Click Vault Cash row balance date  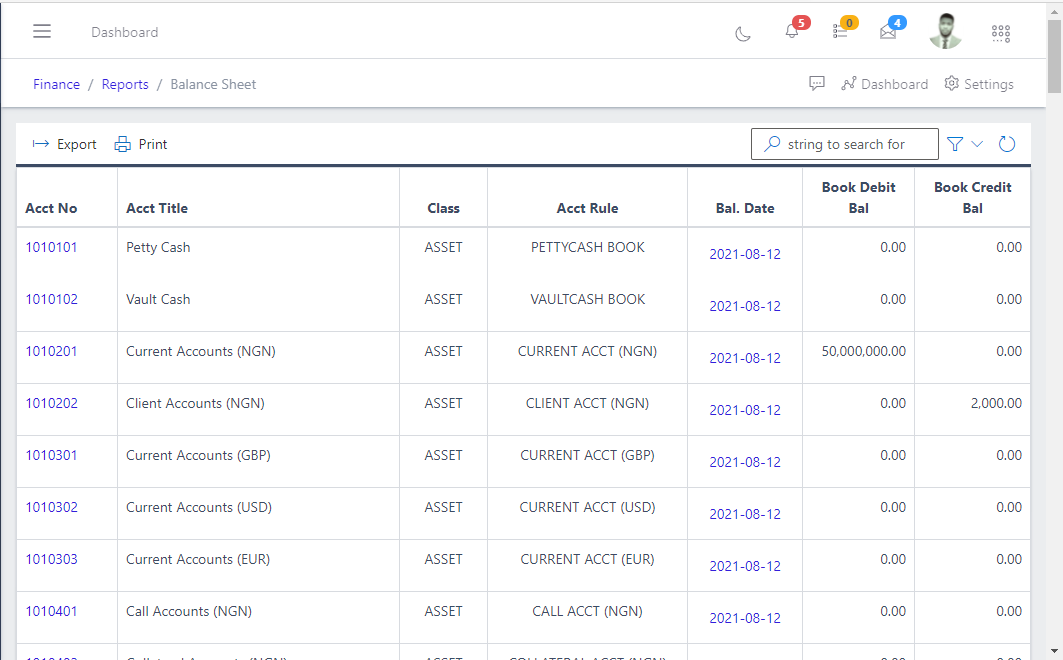point(745,306)
